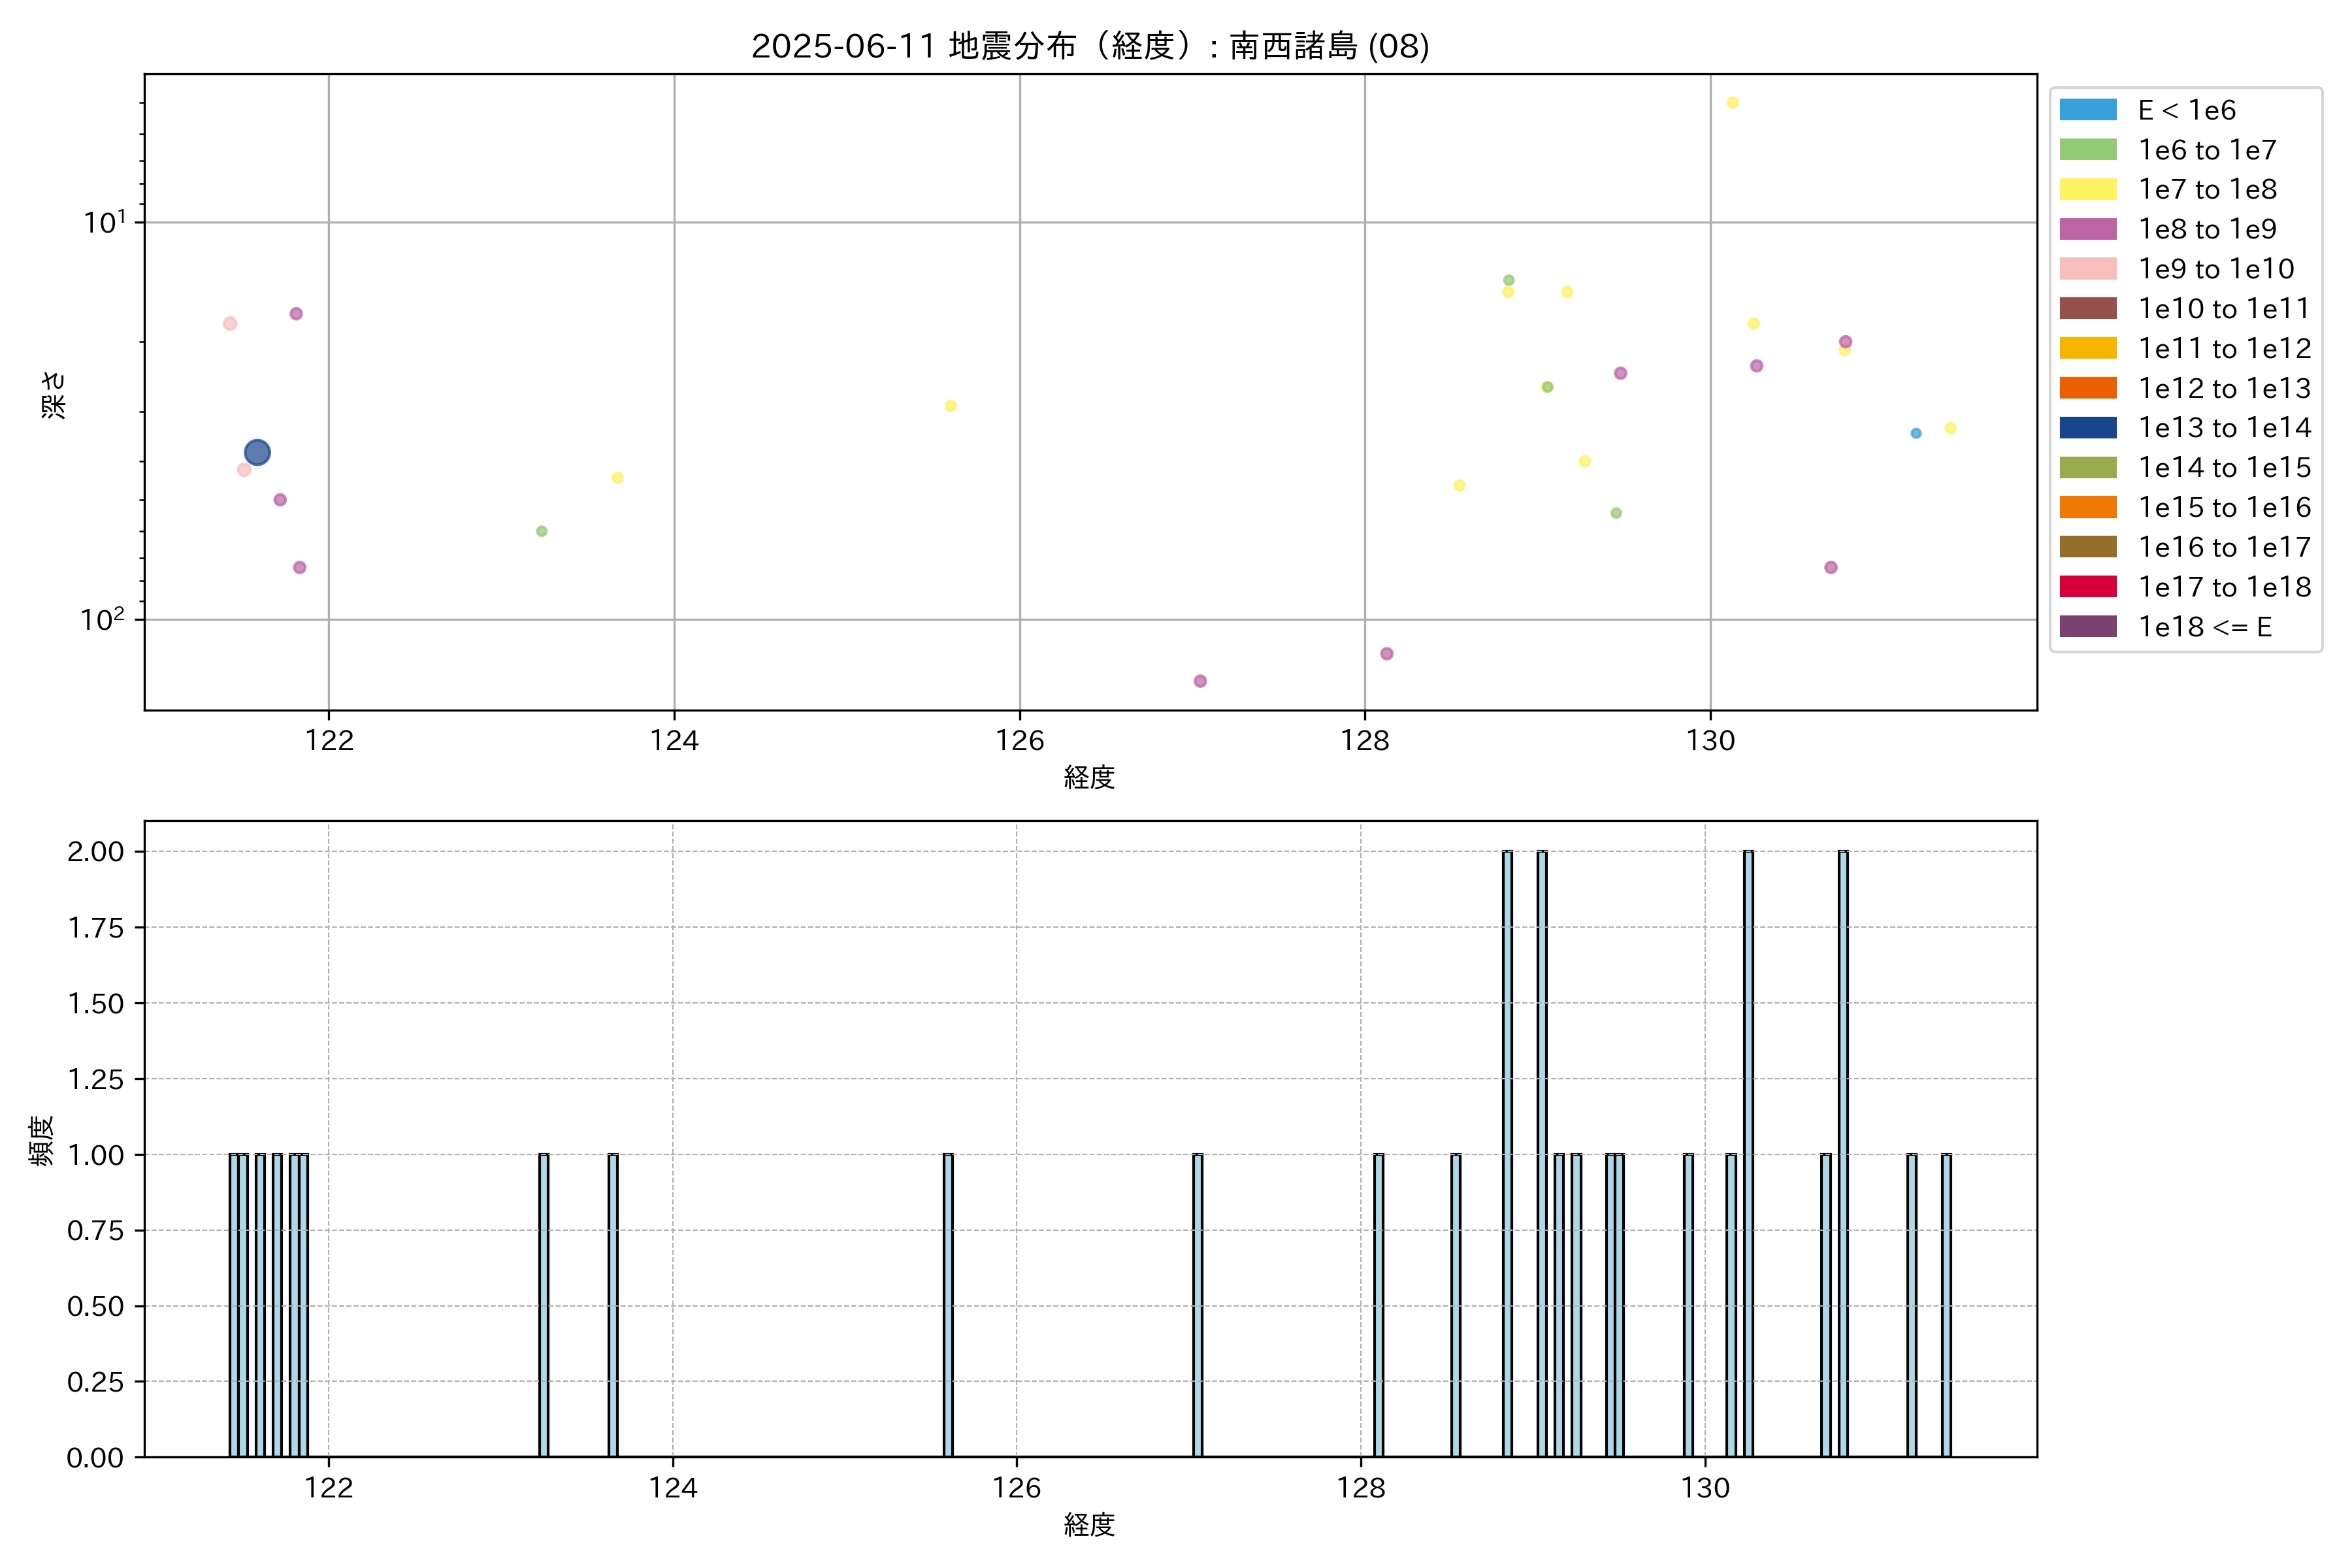
Task: Click the '1e13 to 1e14' navy legend swatch
Action: point(2087,428)
